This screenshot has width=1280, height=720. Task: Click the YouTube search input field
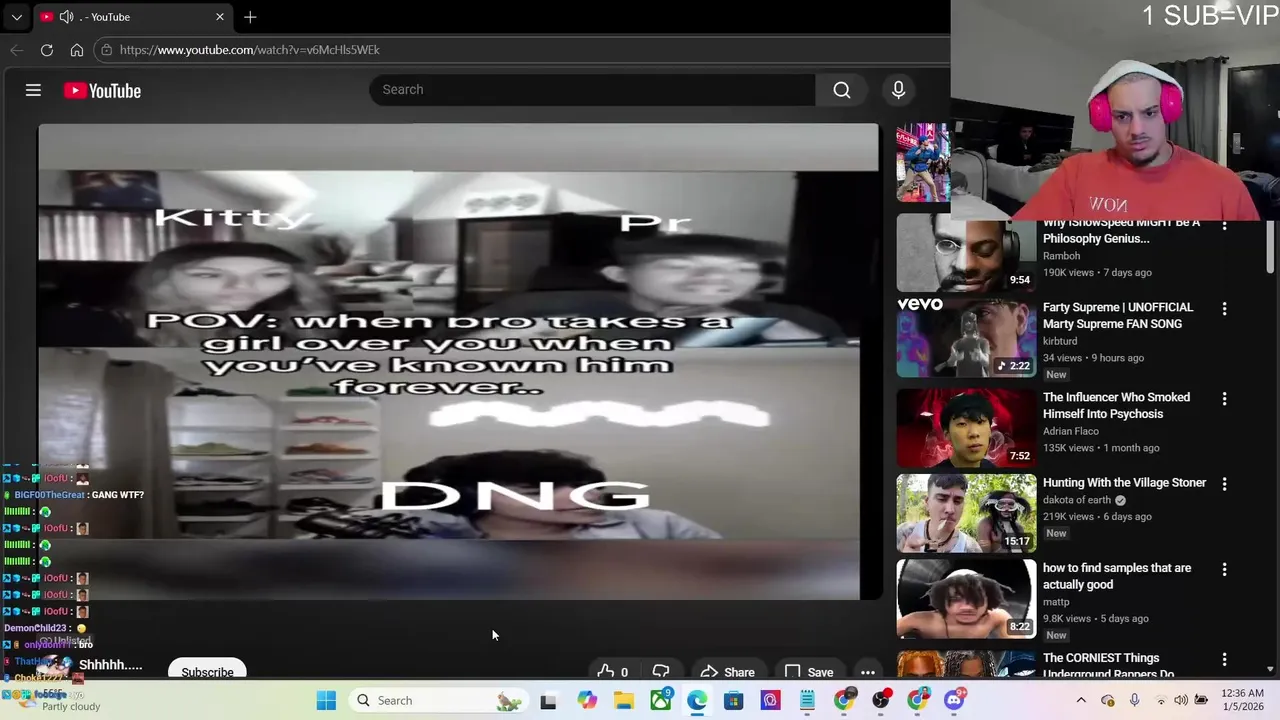(x=592, y=90)
